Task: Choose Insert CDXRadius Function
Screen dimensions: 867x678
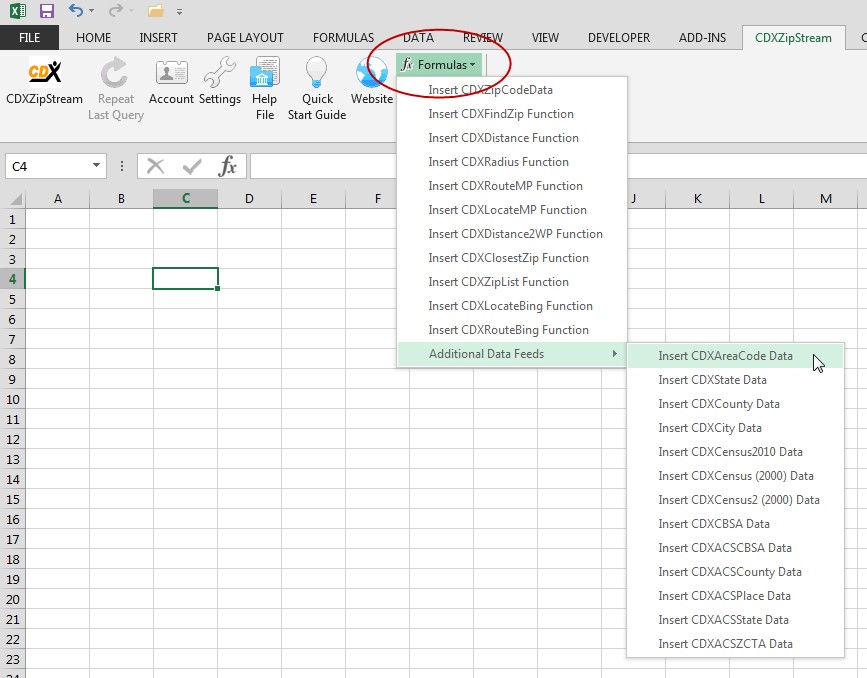Action: [x=512, y=161]
